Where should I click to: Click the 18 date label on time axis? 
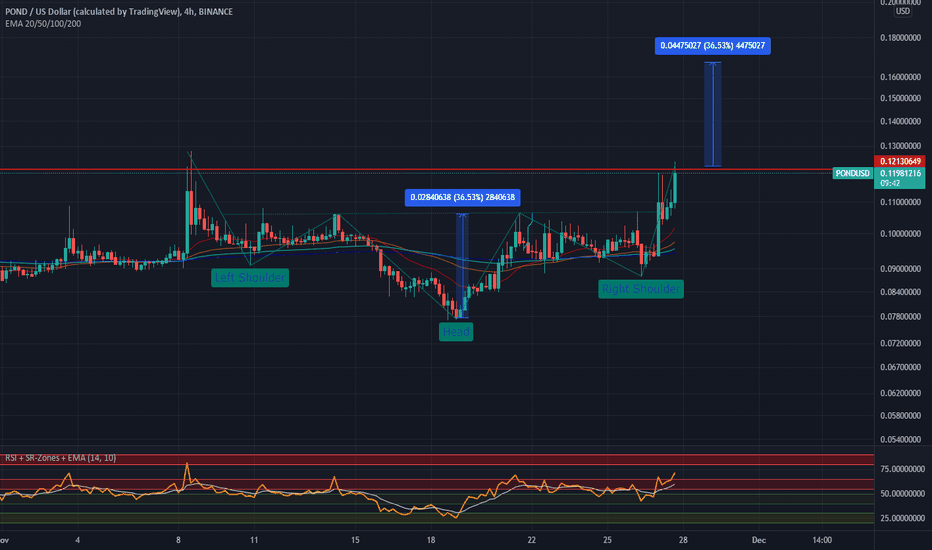tap(431, 540)
